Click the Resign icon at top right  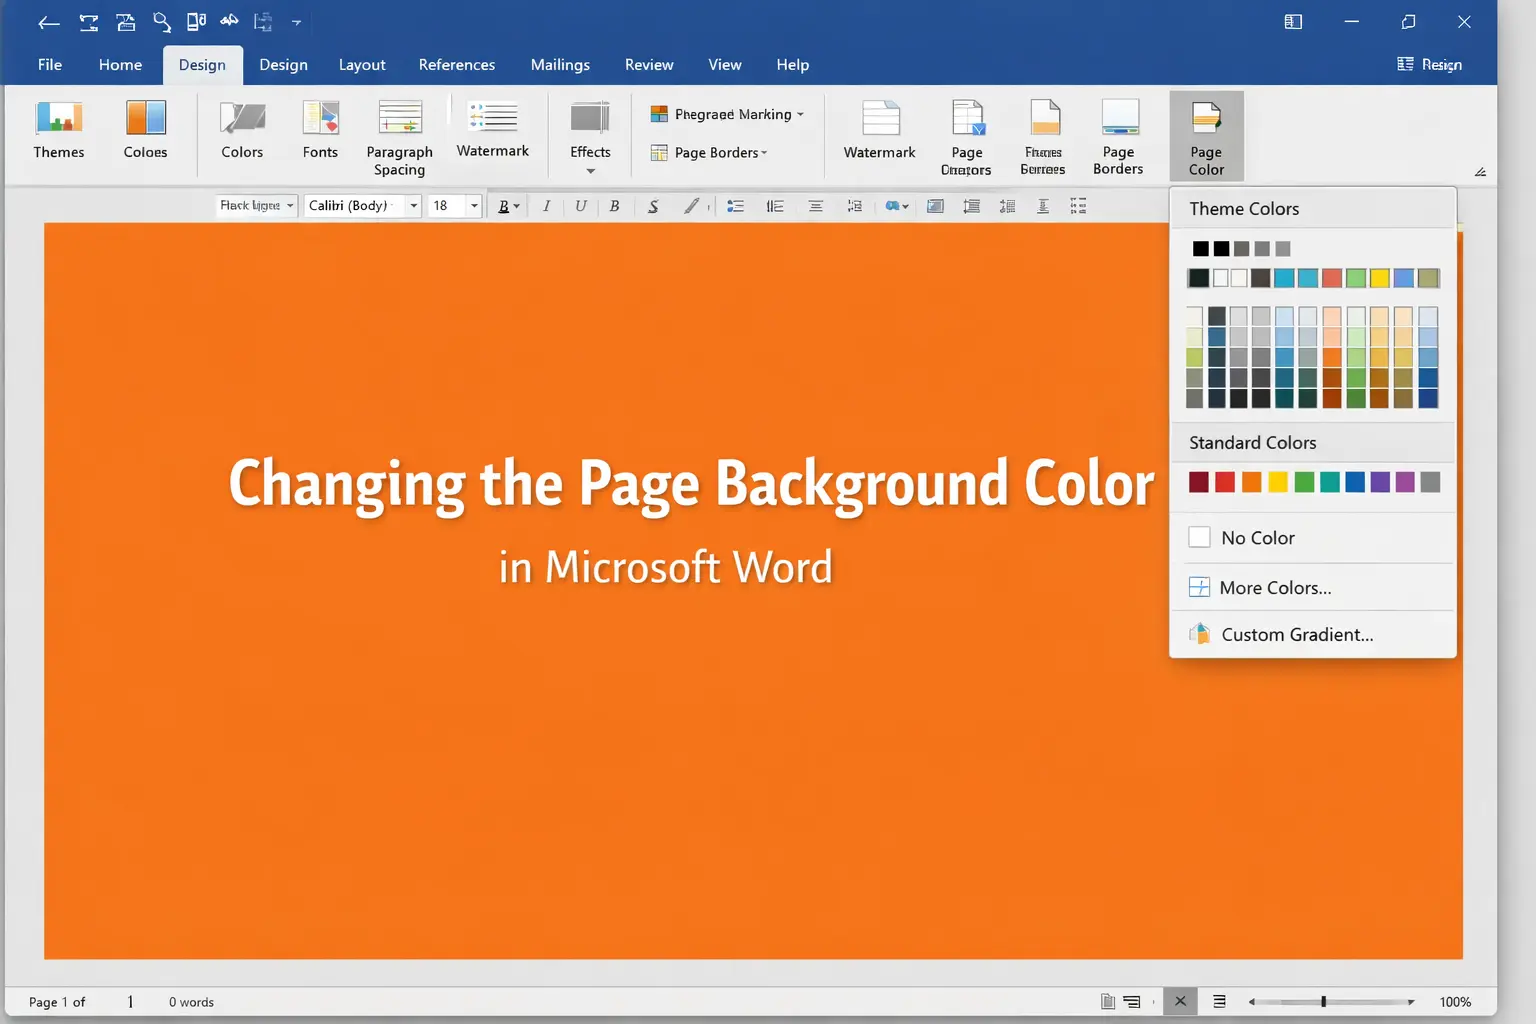tap(1405, 64)
